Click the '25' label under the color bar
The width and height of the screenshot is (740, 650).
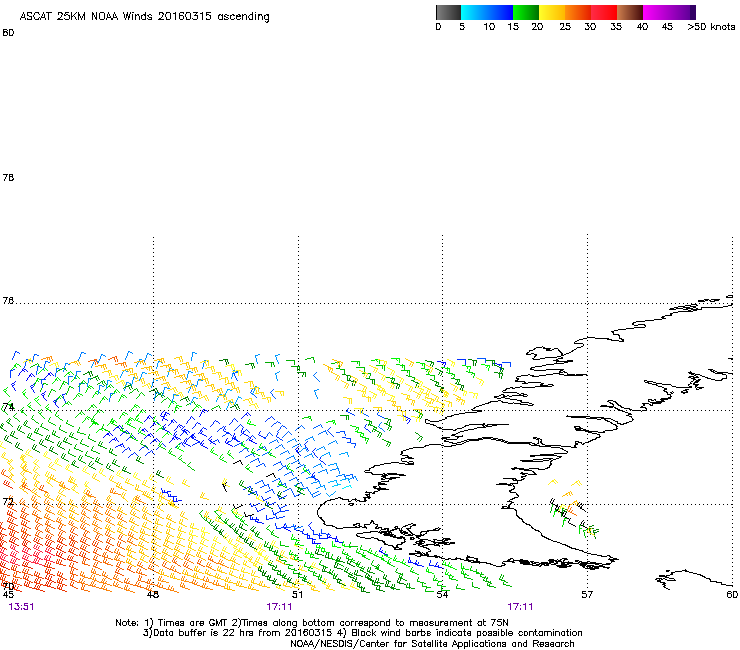(565, 27)
